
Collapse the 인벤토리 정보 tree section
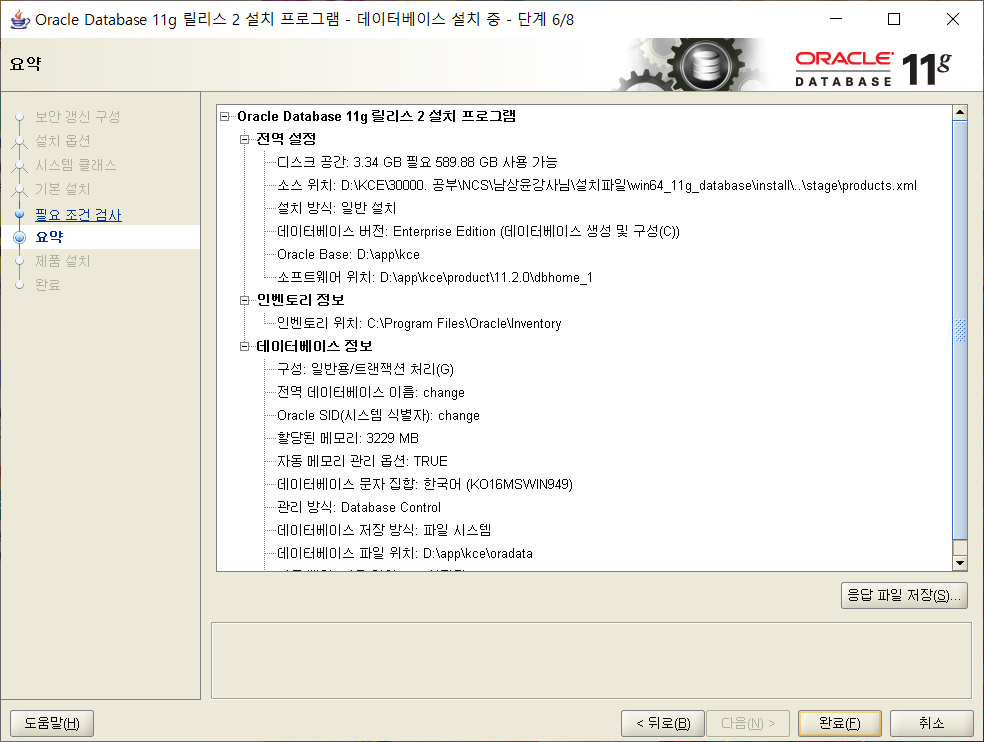tap(244, 300)
